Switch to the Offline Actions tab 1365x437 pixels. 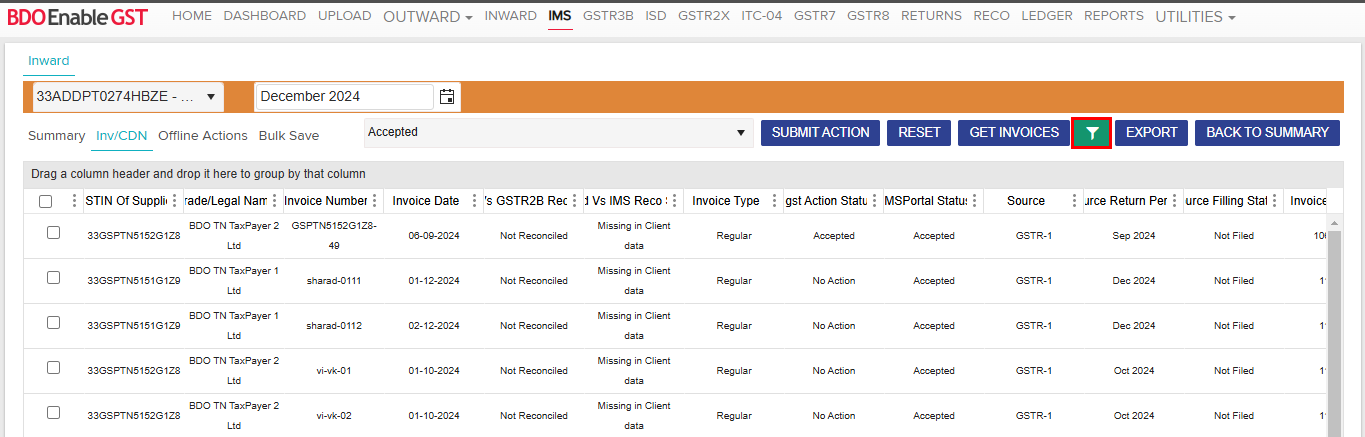tap(202, 136)
